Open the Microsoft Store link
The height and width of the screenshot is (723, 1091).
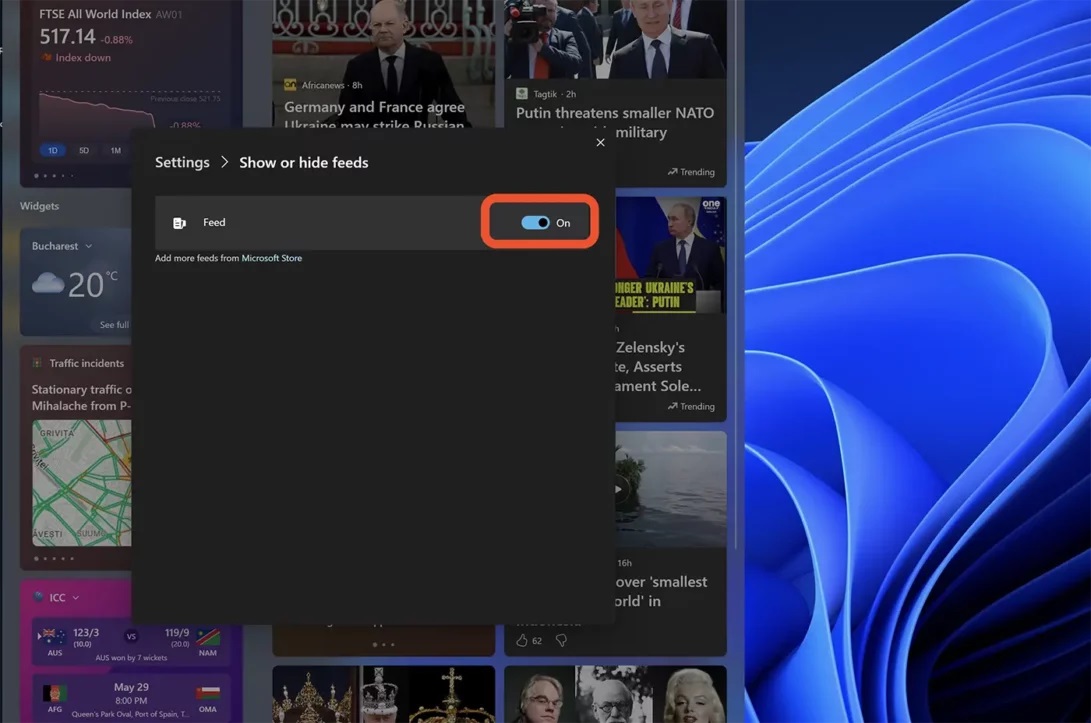(271, 258)
